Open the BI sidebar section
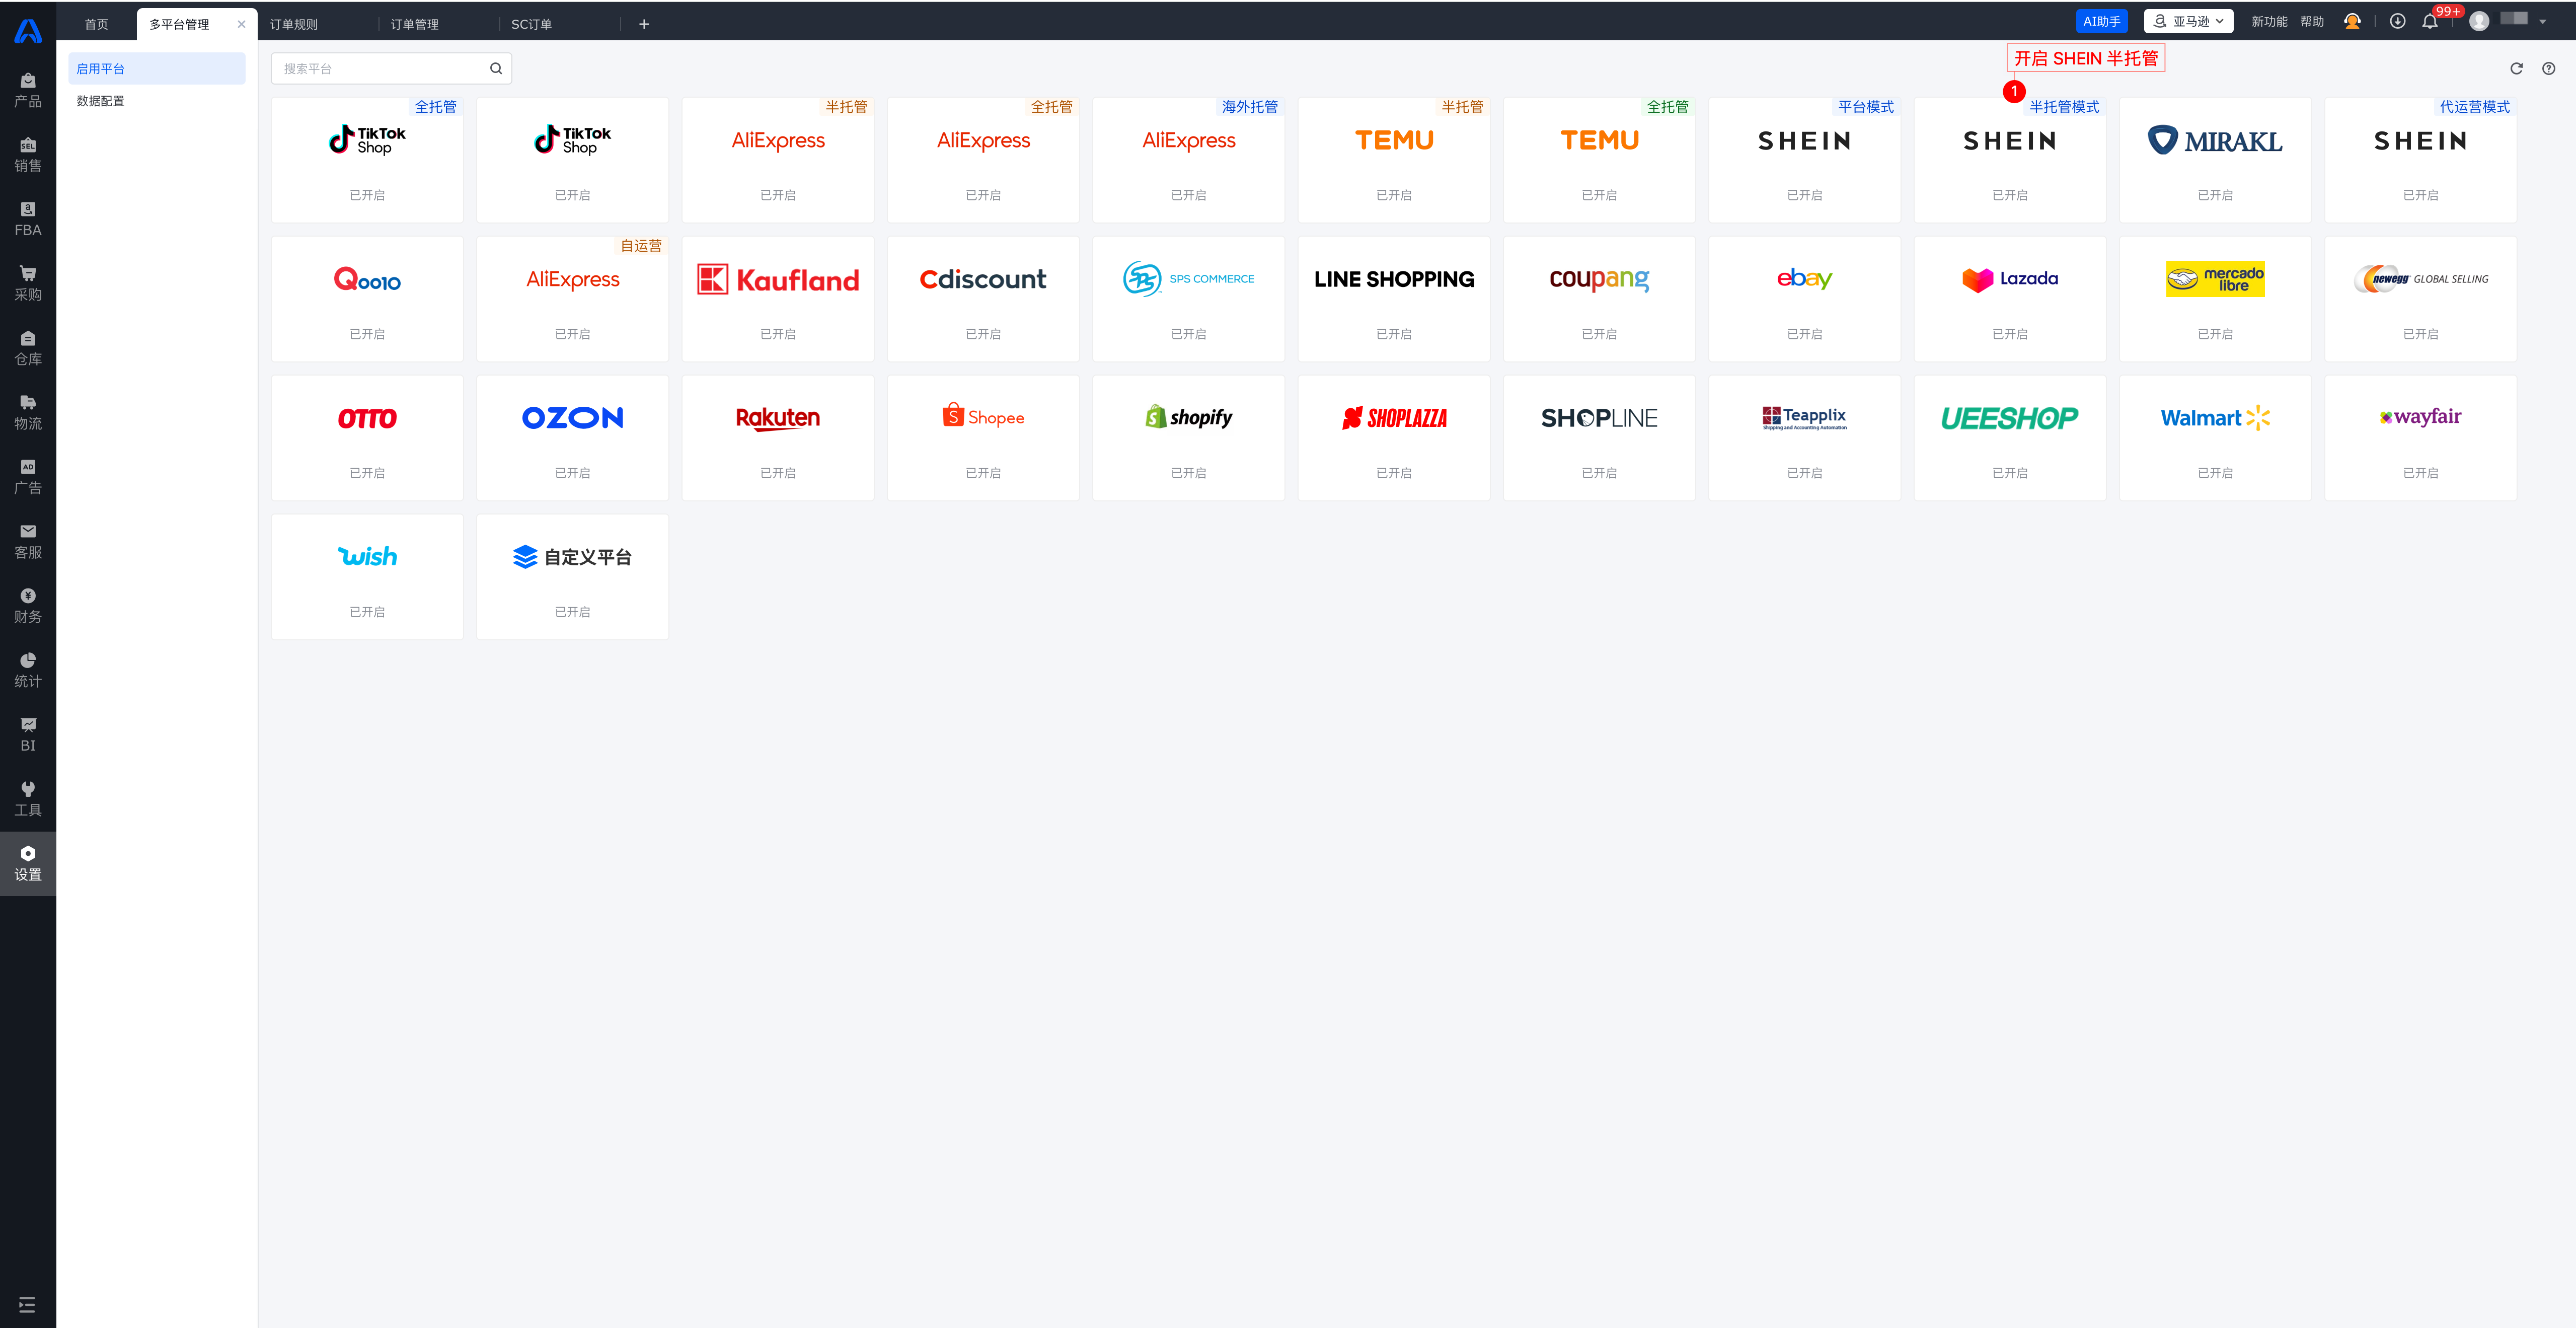 coord(28,735)
